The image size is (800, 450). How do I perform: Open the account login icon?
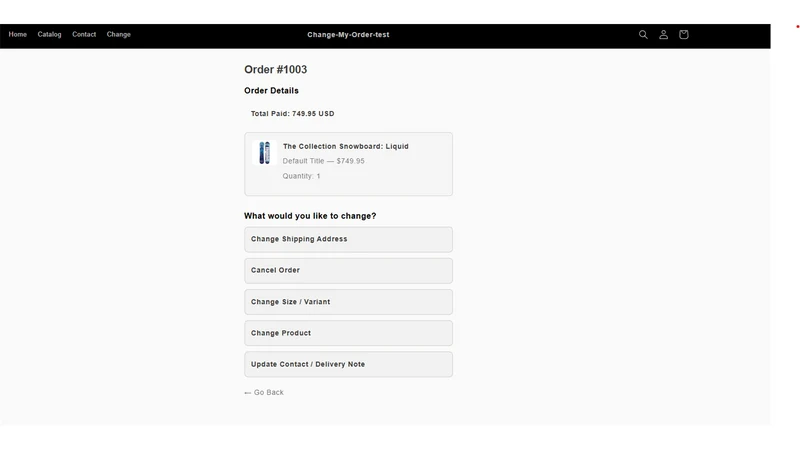(663, 35)
